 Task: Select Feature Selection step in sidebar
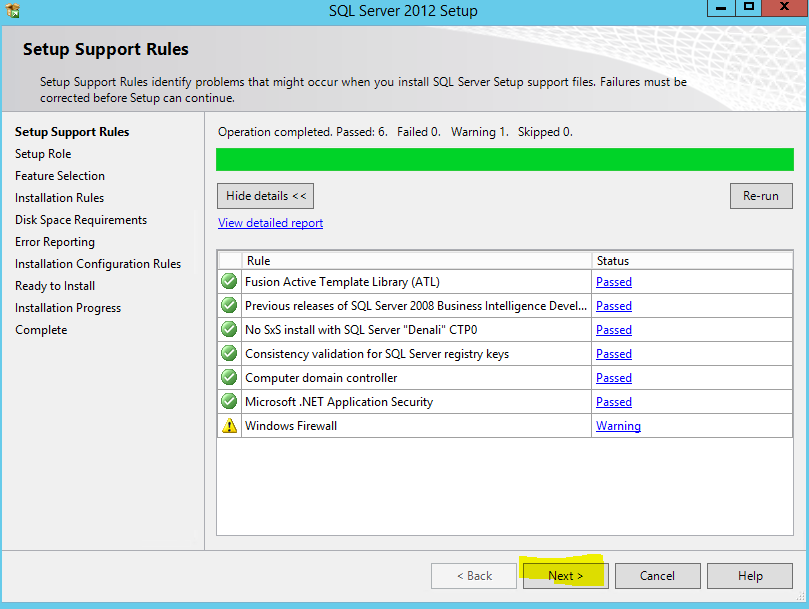60,176
